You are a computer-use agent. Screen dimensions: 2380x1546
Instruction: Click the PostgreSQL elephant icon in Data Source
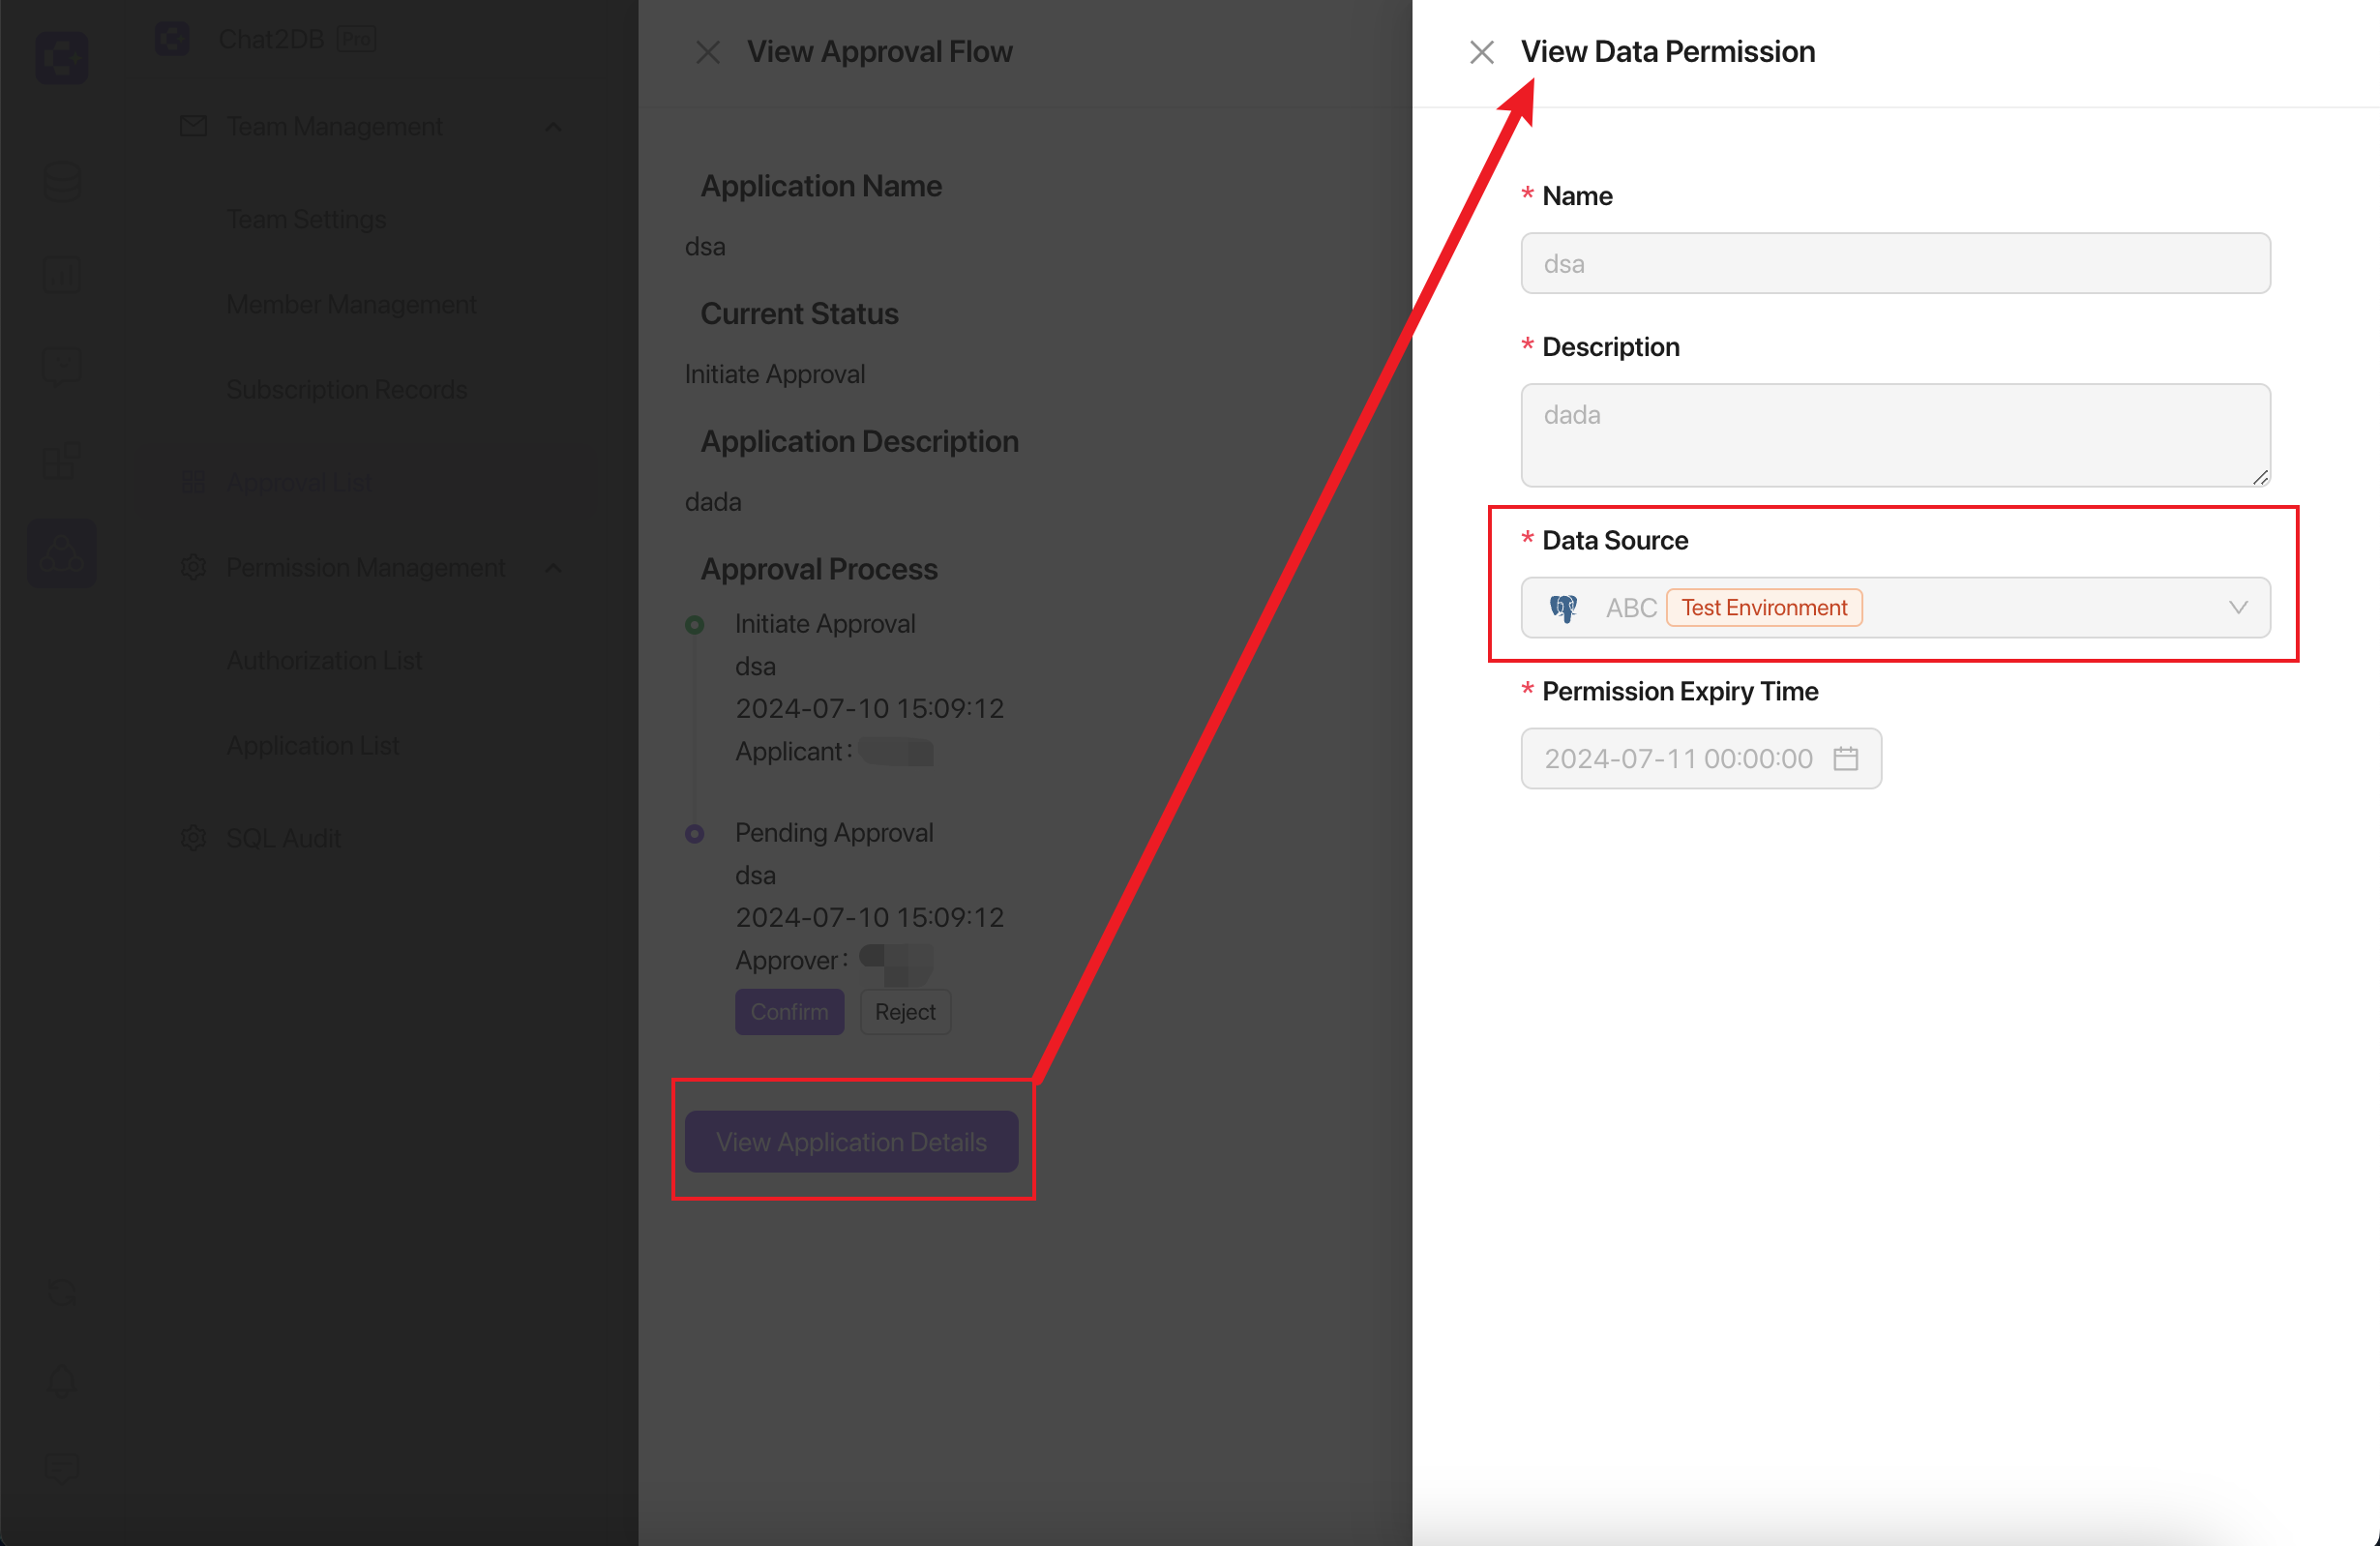tap(1563, 608)
